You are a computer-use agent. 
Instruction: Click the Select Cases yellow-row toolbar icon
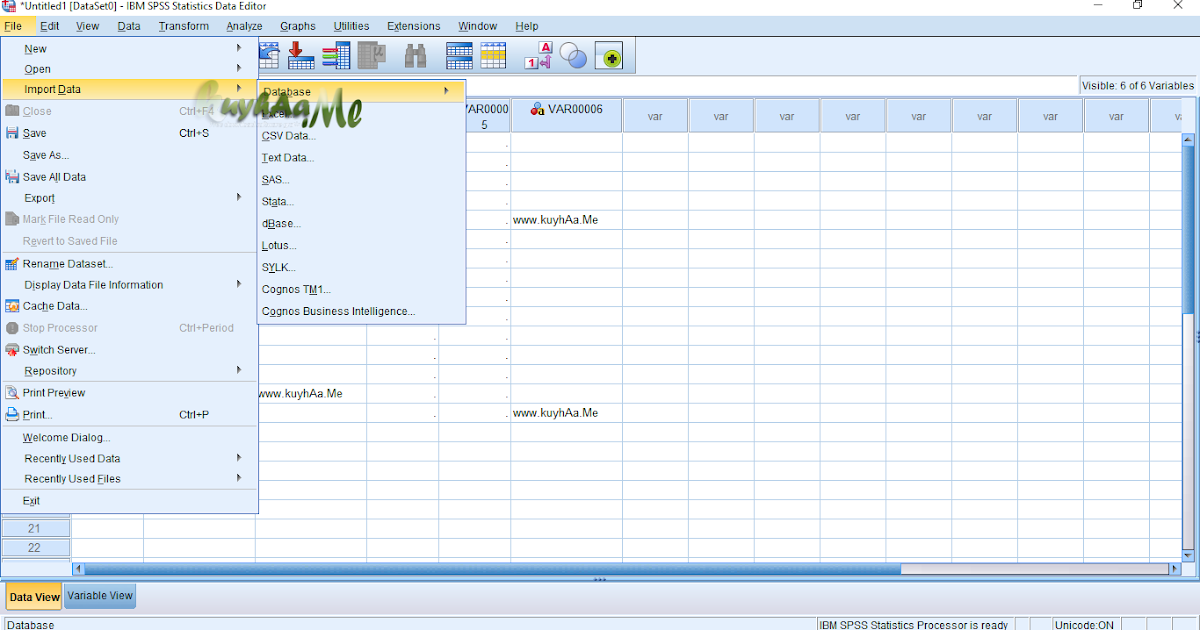[x=493, y=56]
